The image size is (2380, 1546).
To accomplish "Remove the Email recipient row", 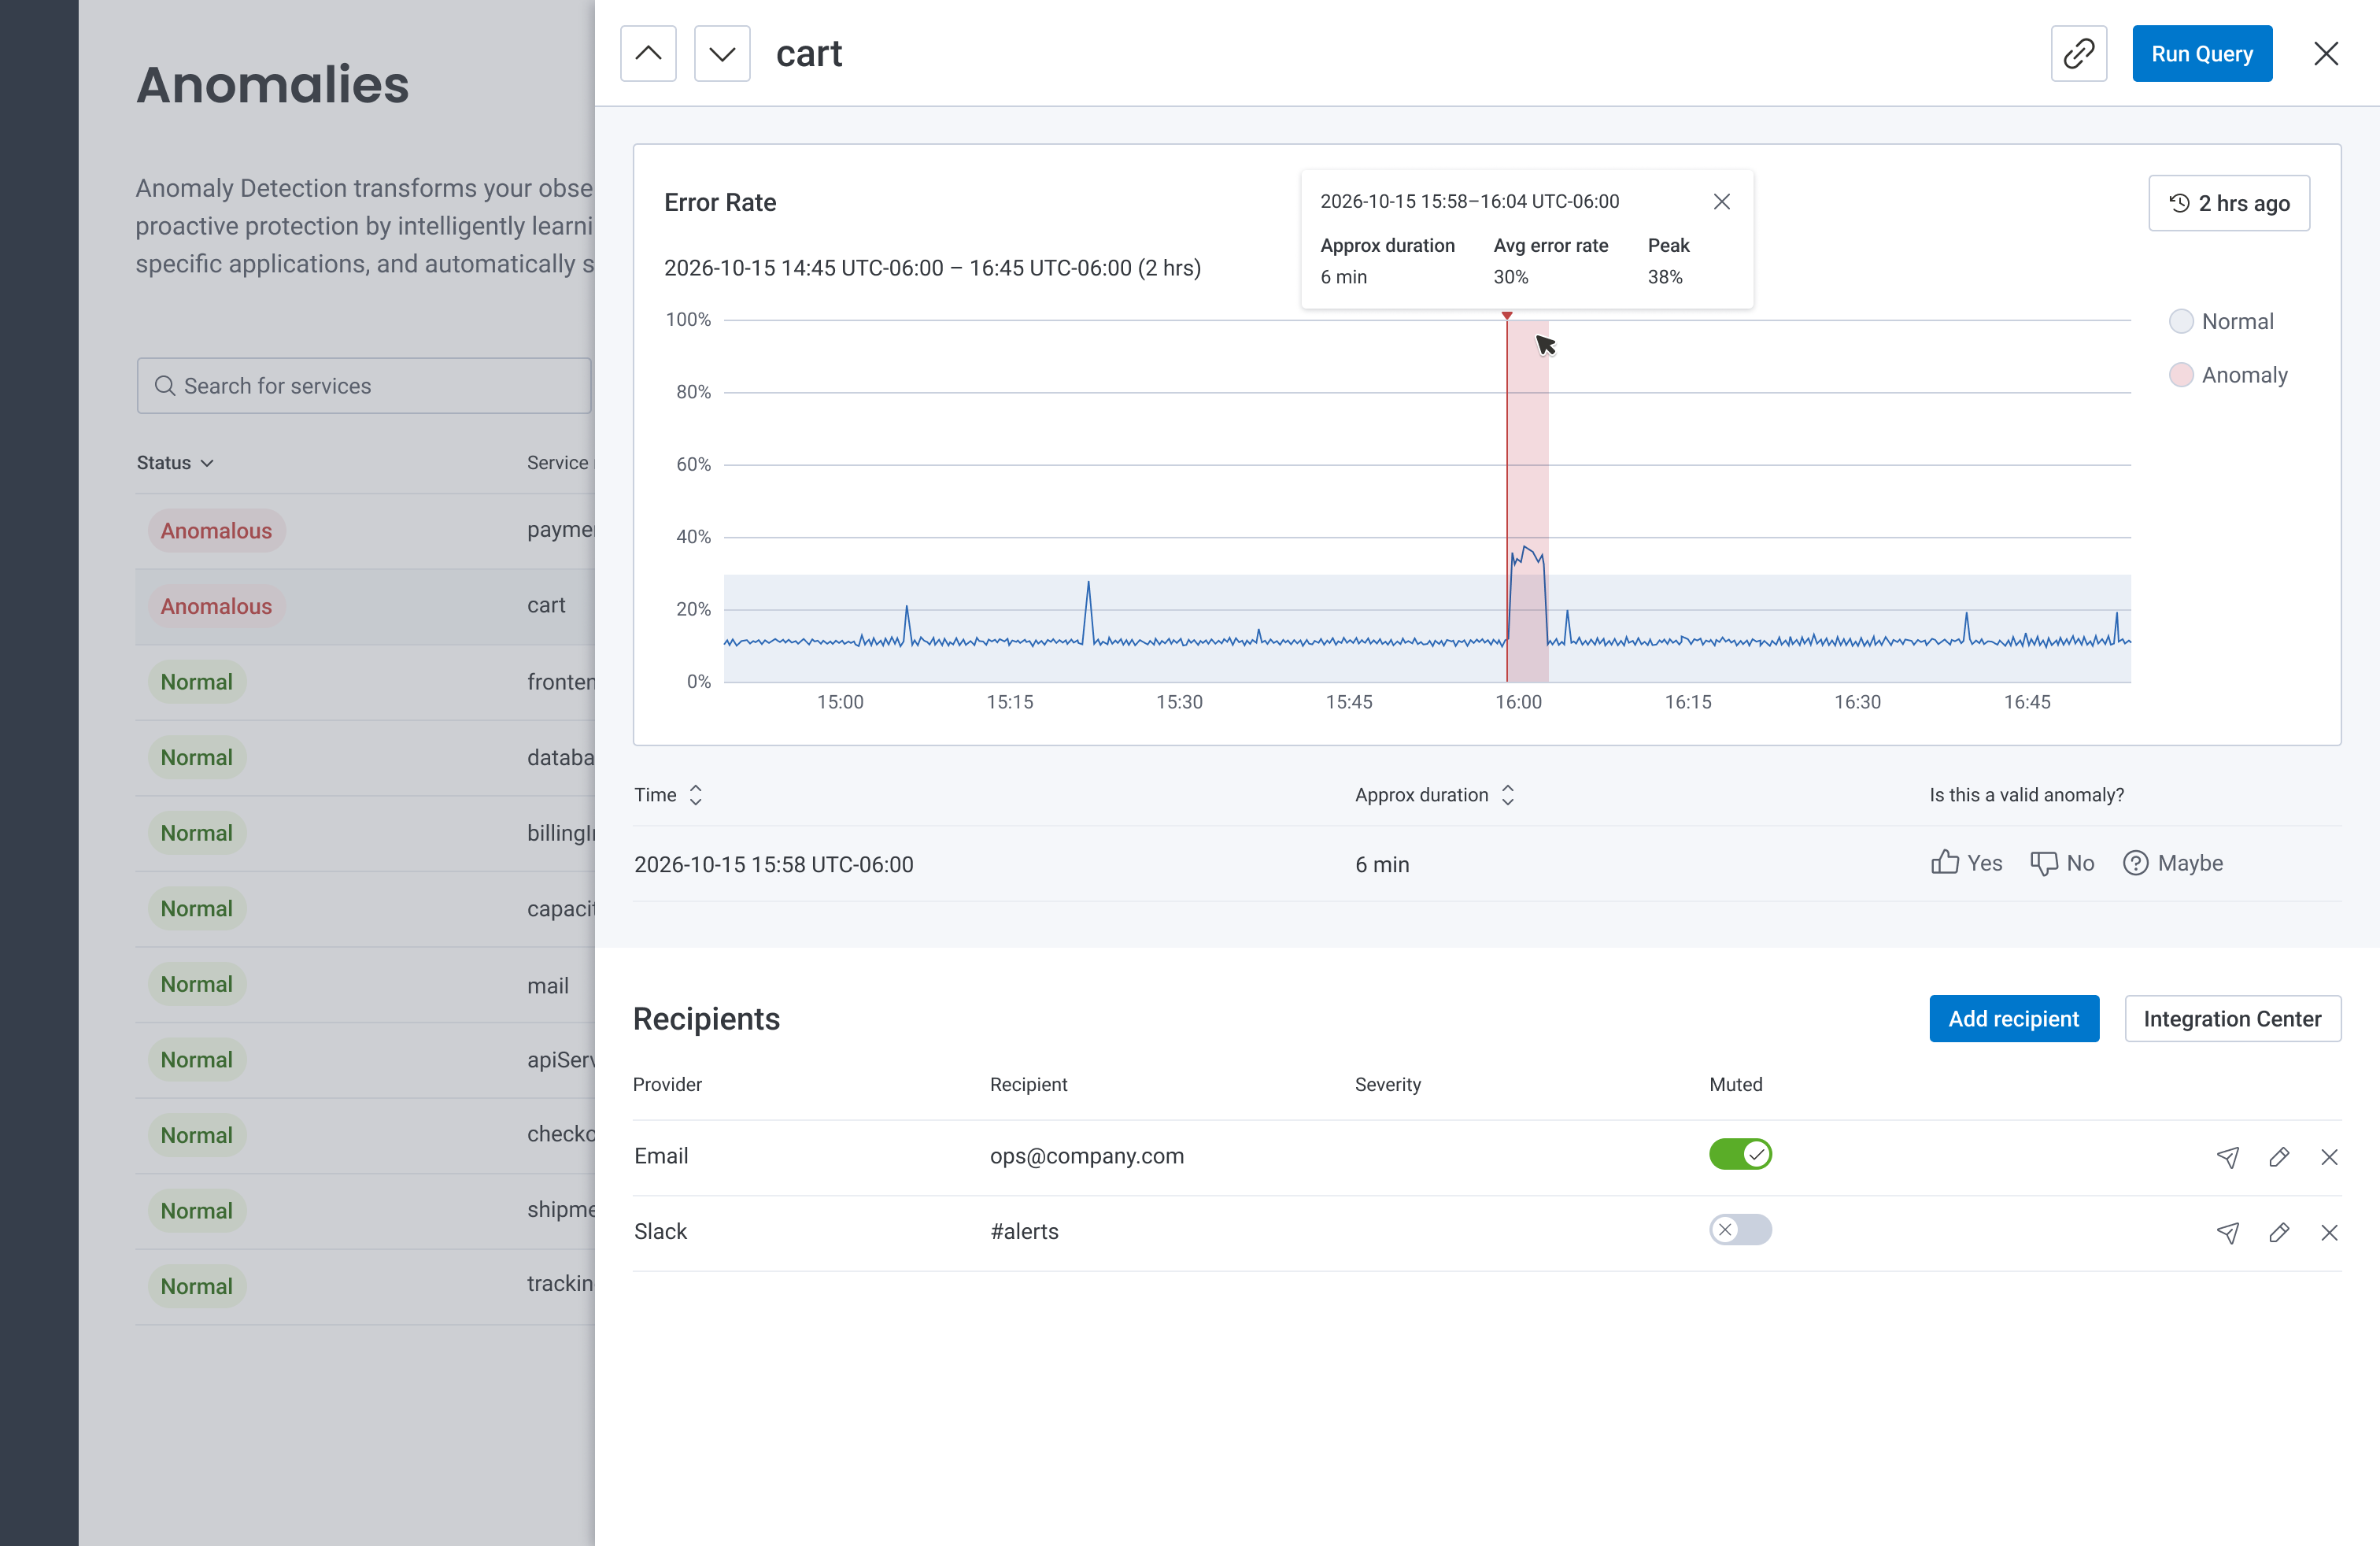I will [x=2329, y=1157].
